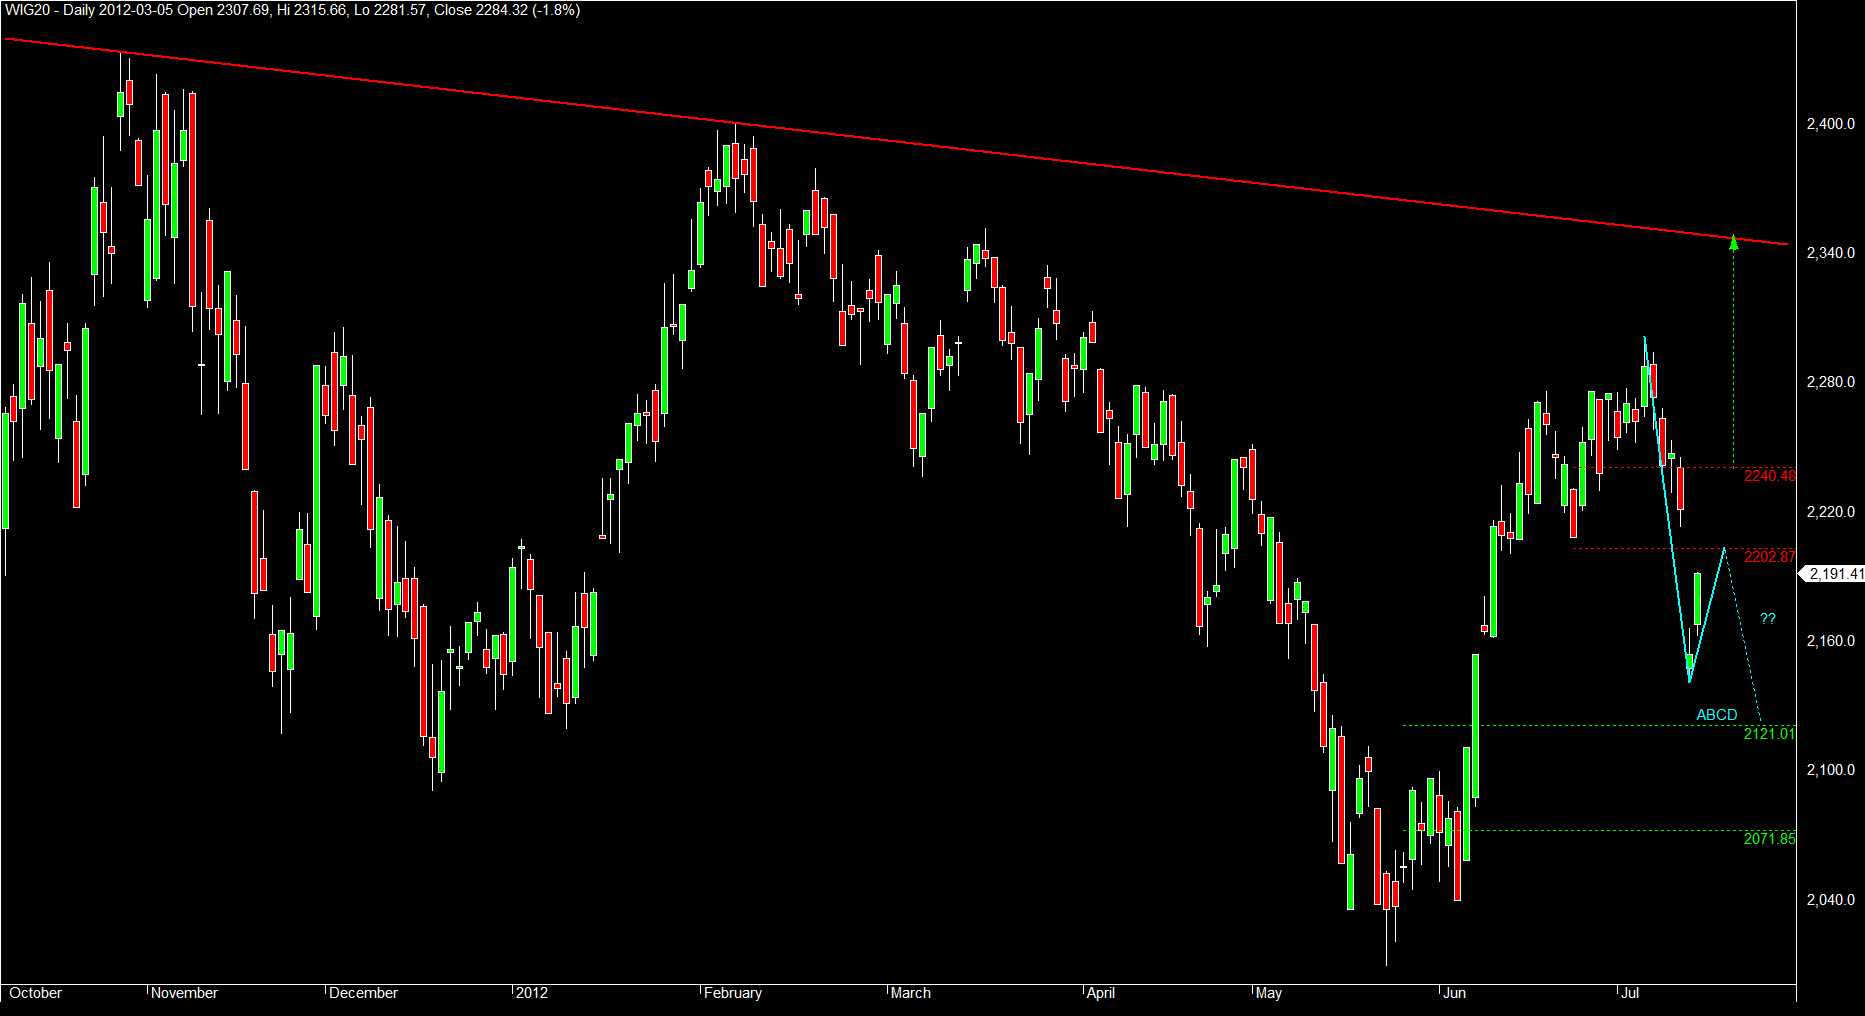Click the April label on the time axis

click(1101, 993)
